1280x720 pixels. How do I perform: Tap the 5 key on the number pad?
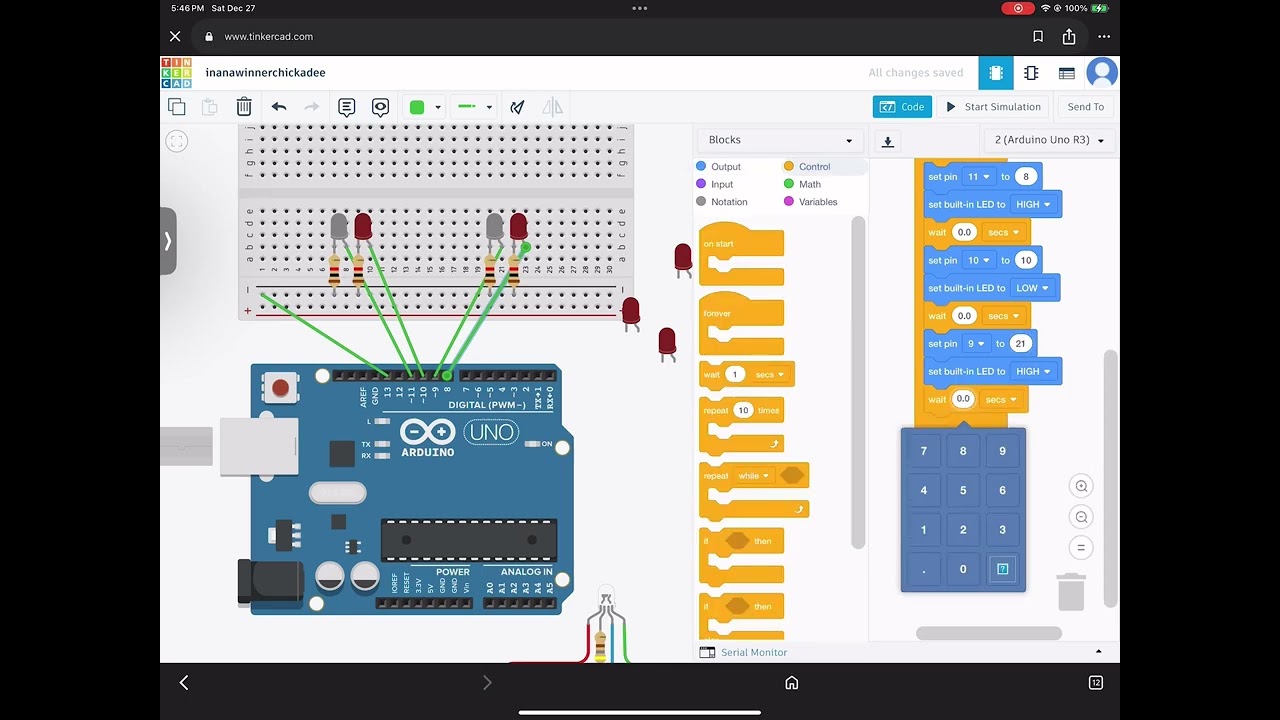(963, 491)
